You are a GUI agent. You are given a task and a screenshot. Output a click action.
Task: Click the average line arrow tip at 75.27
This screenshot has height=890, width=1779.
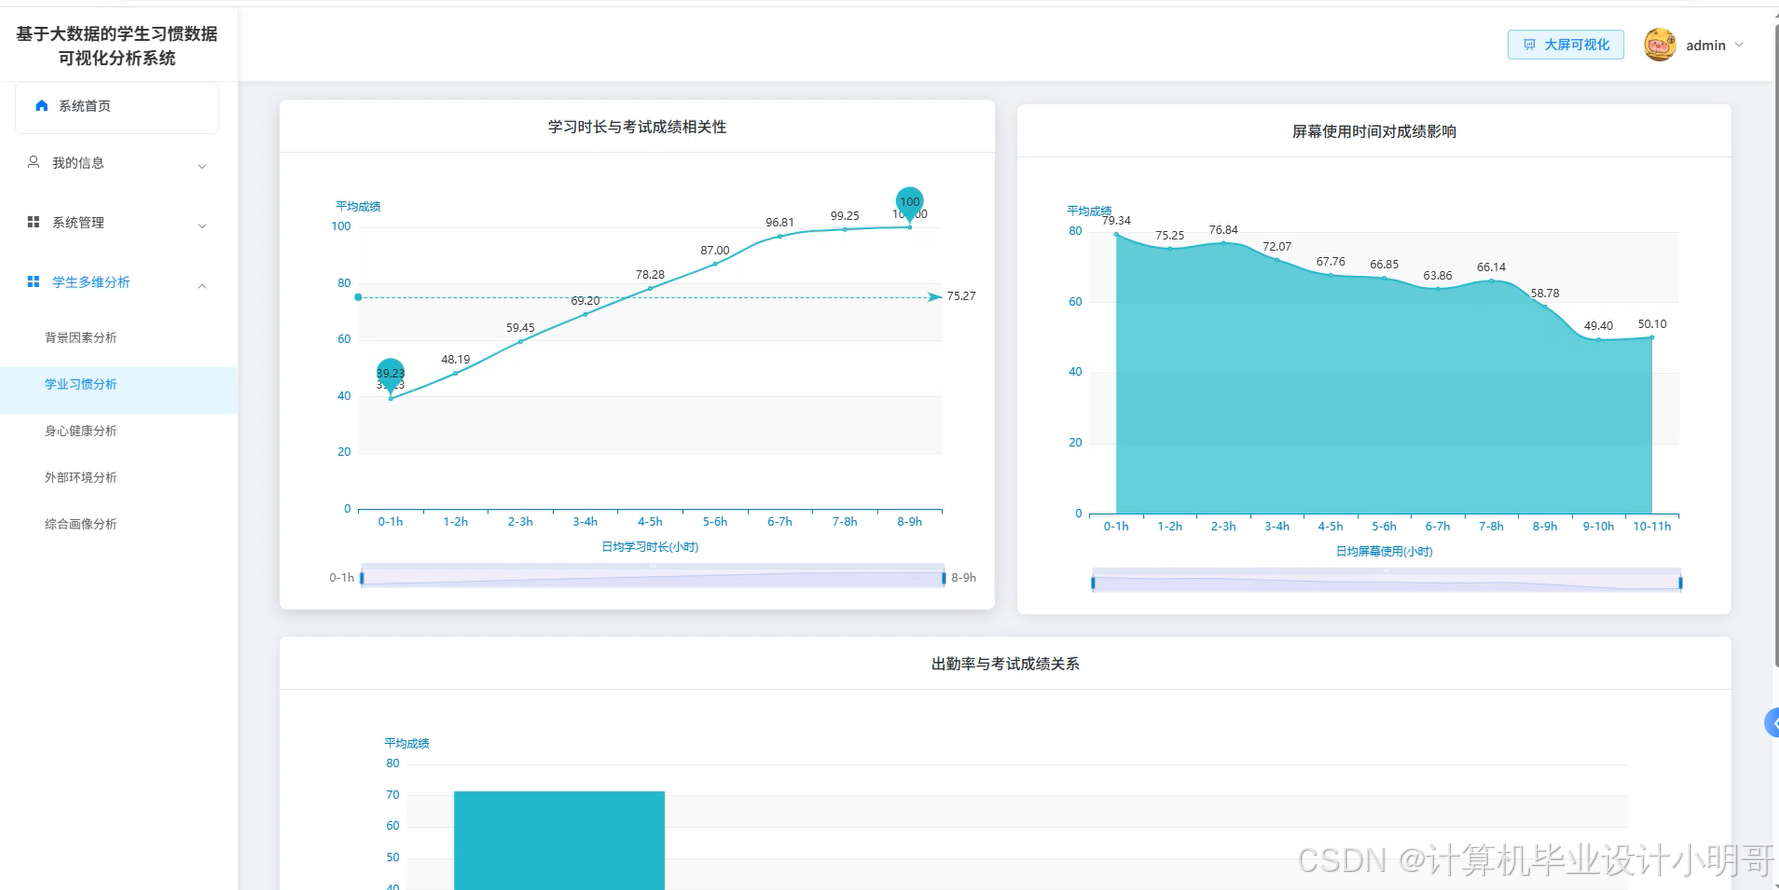click(x=935, y=297)
